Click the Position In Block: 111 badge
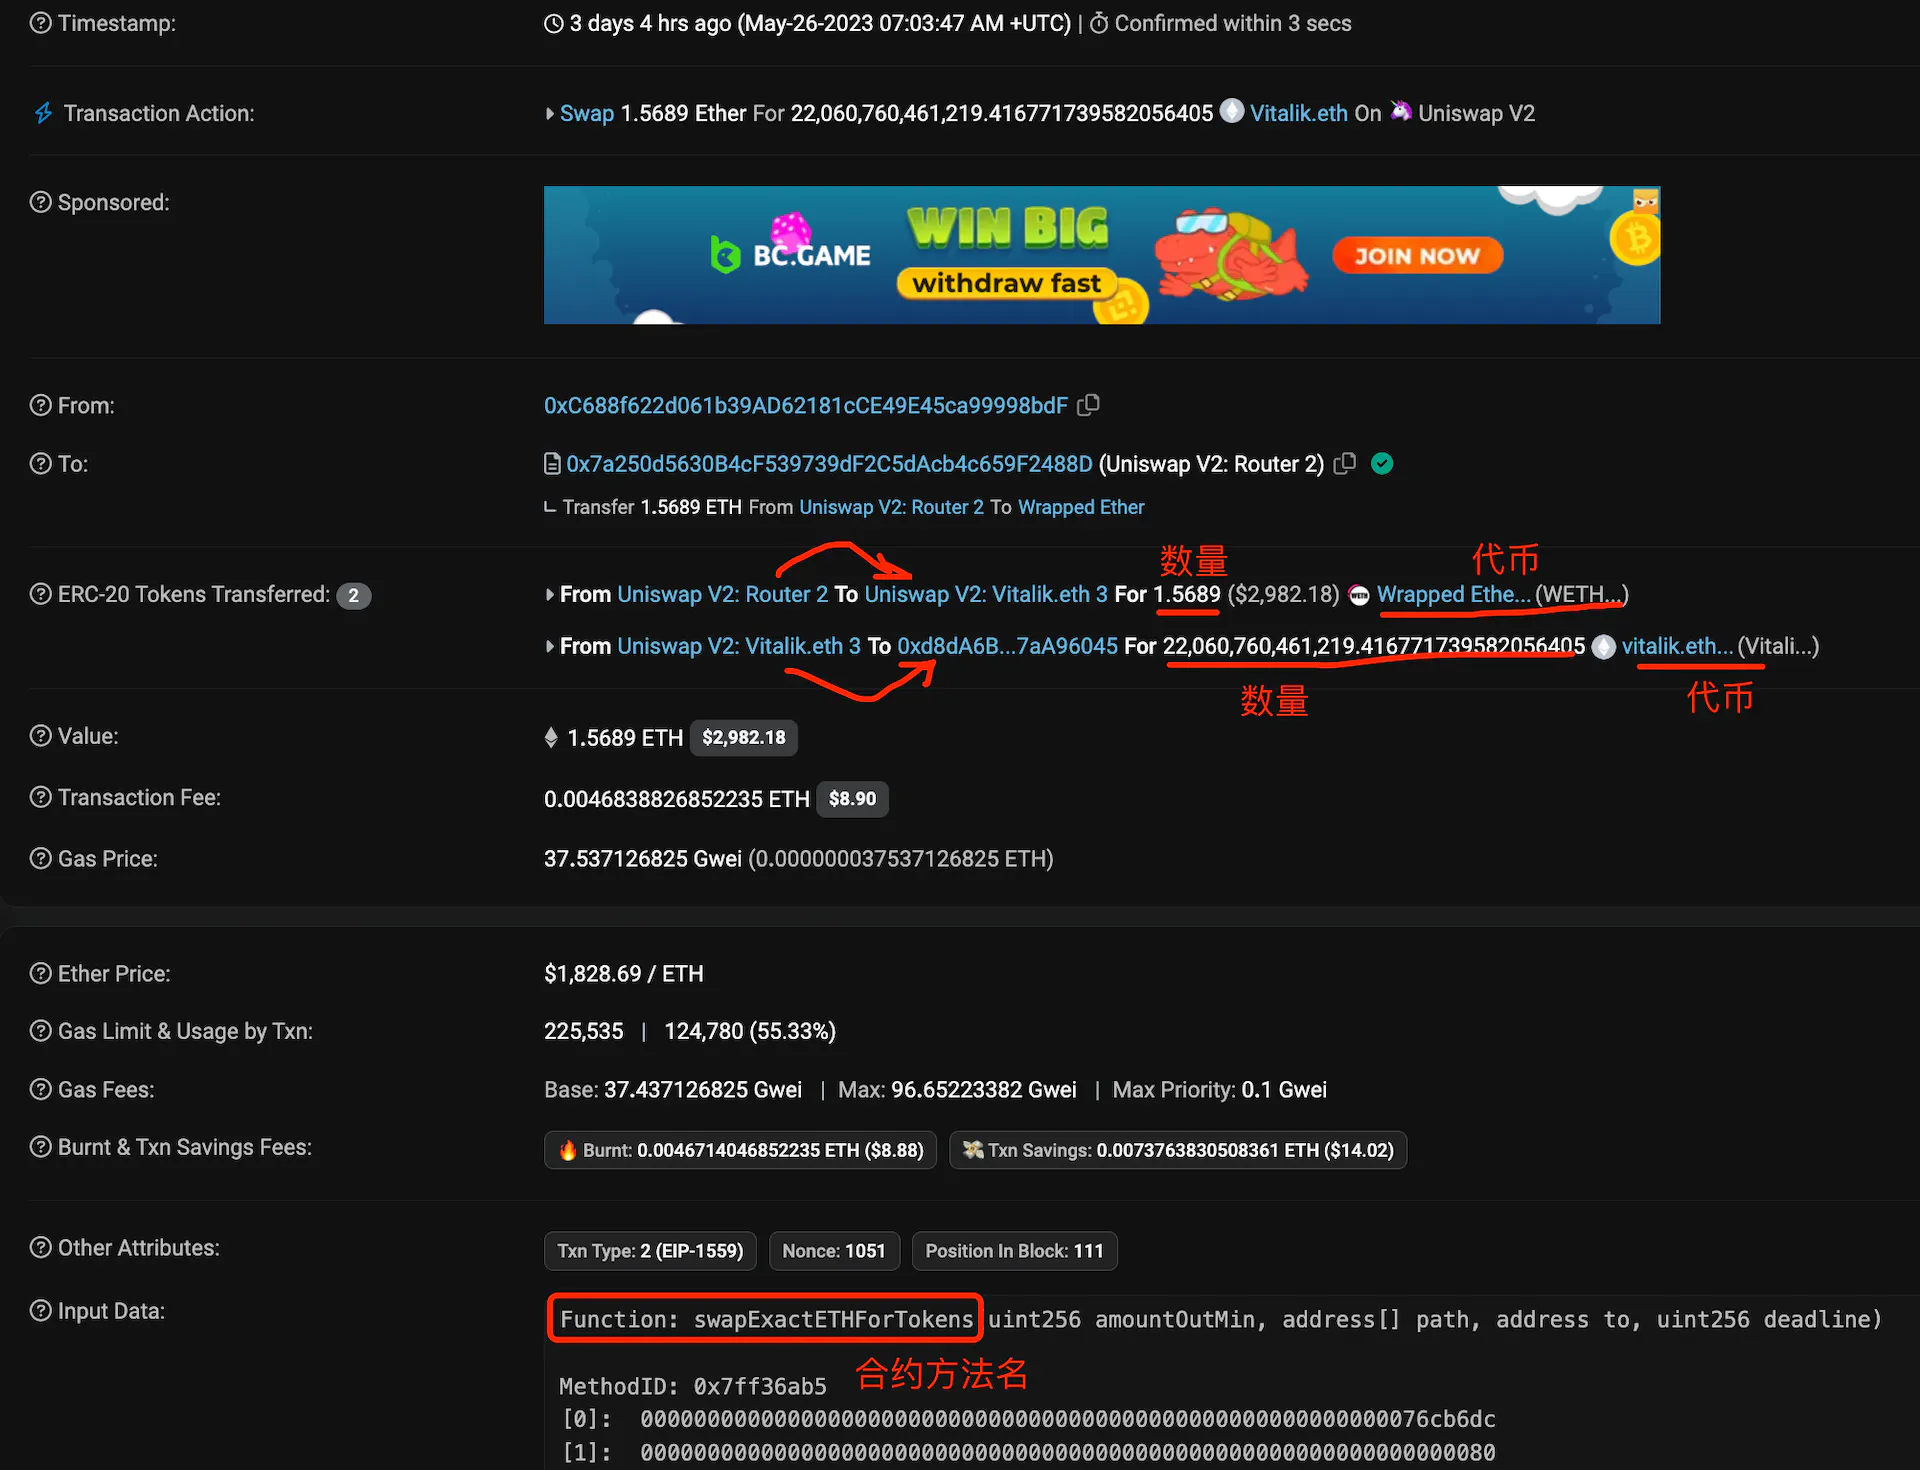The height and width of the screenshot is (1470, 1920). [1015, 1251]
